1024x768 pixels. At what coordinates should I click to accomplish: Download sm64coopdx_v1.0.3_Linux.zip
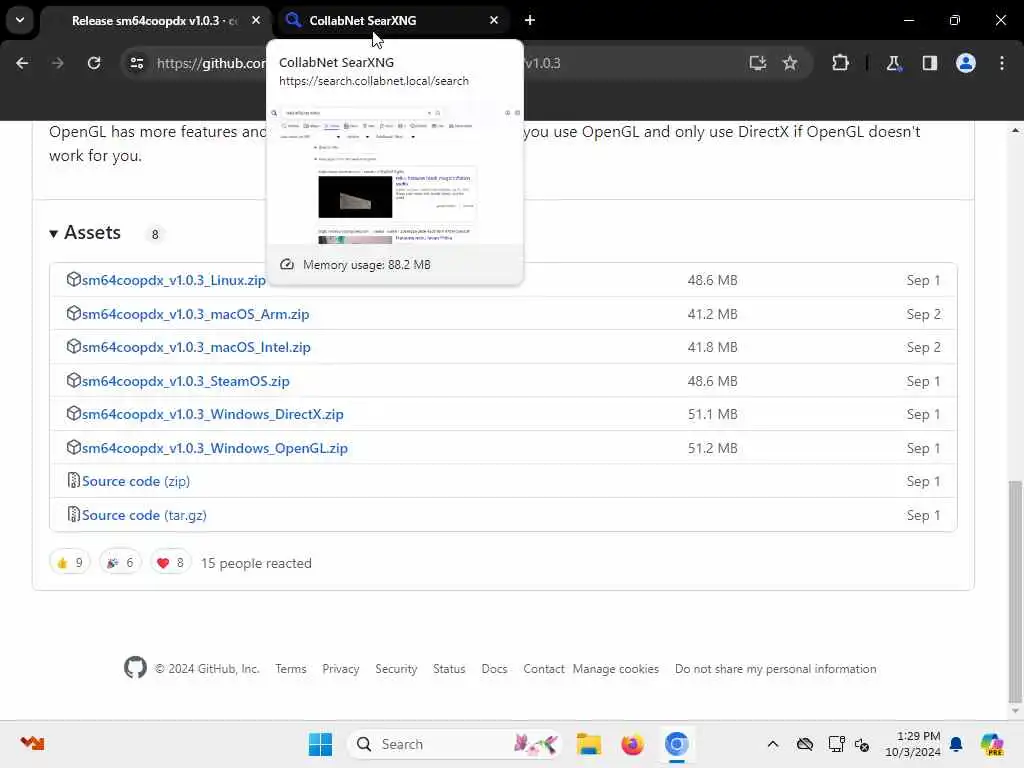(173, 280)
